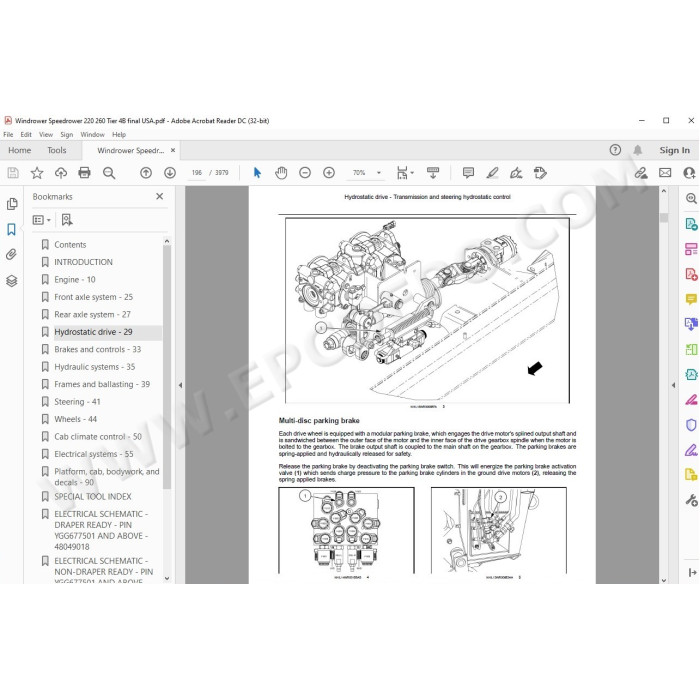Go to Steering - 41 bookmark
The width and height of the screenshot is (700, 700).
point(77,402)
